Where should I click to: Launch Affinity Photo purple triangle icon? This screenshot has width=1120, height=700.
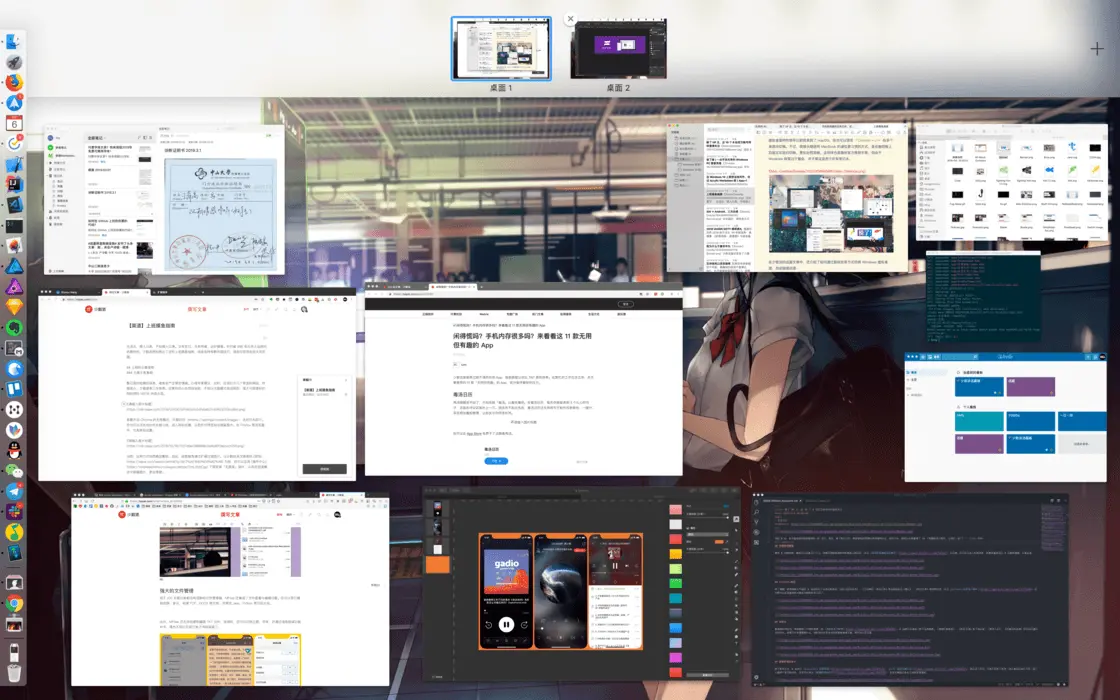[x=14, y=287]
